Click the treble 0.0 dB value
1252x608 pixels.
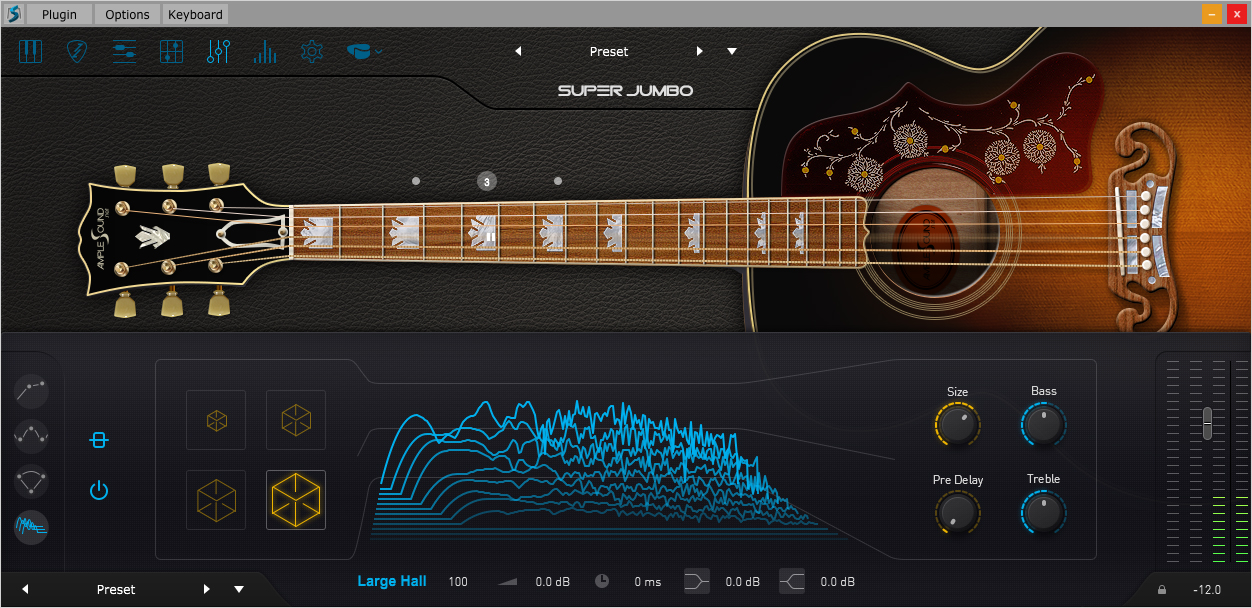click(838, 582)
